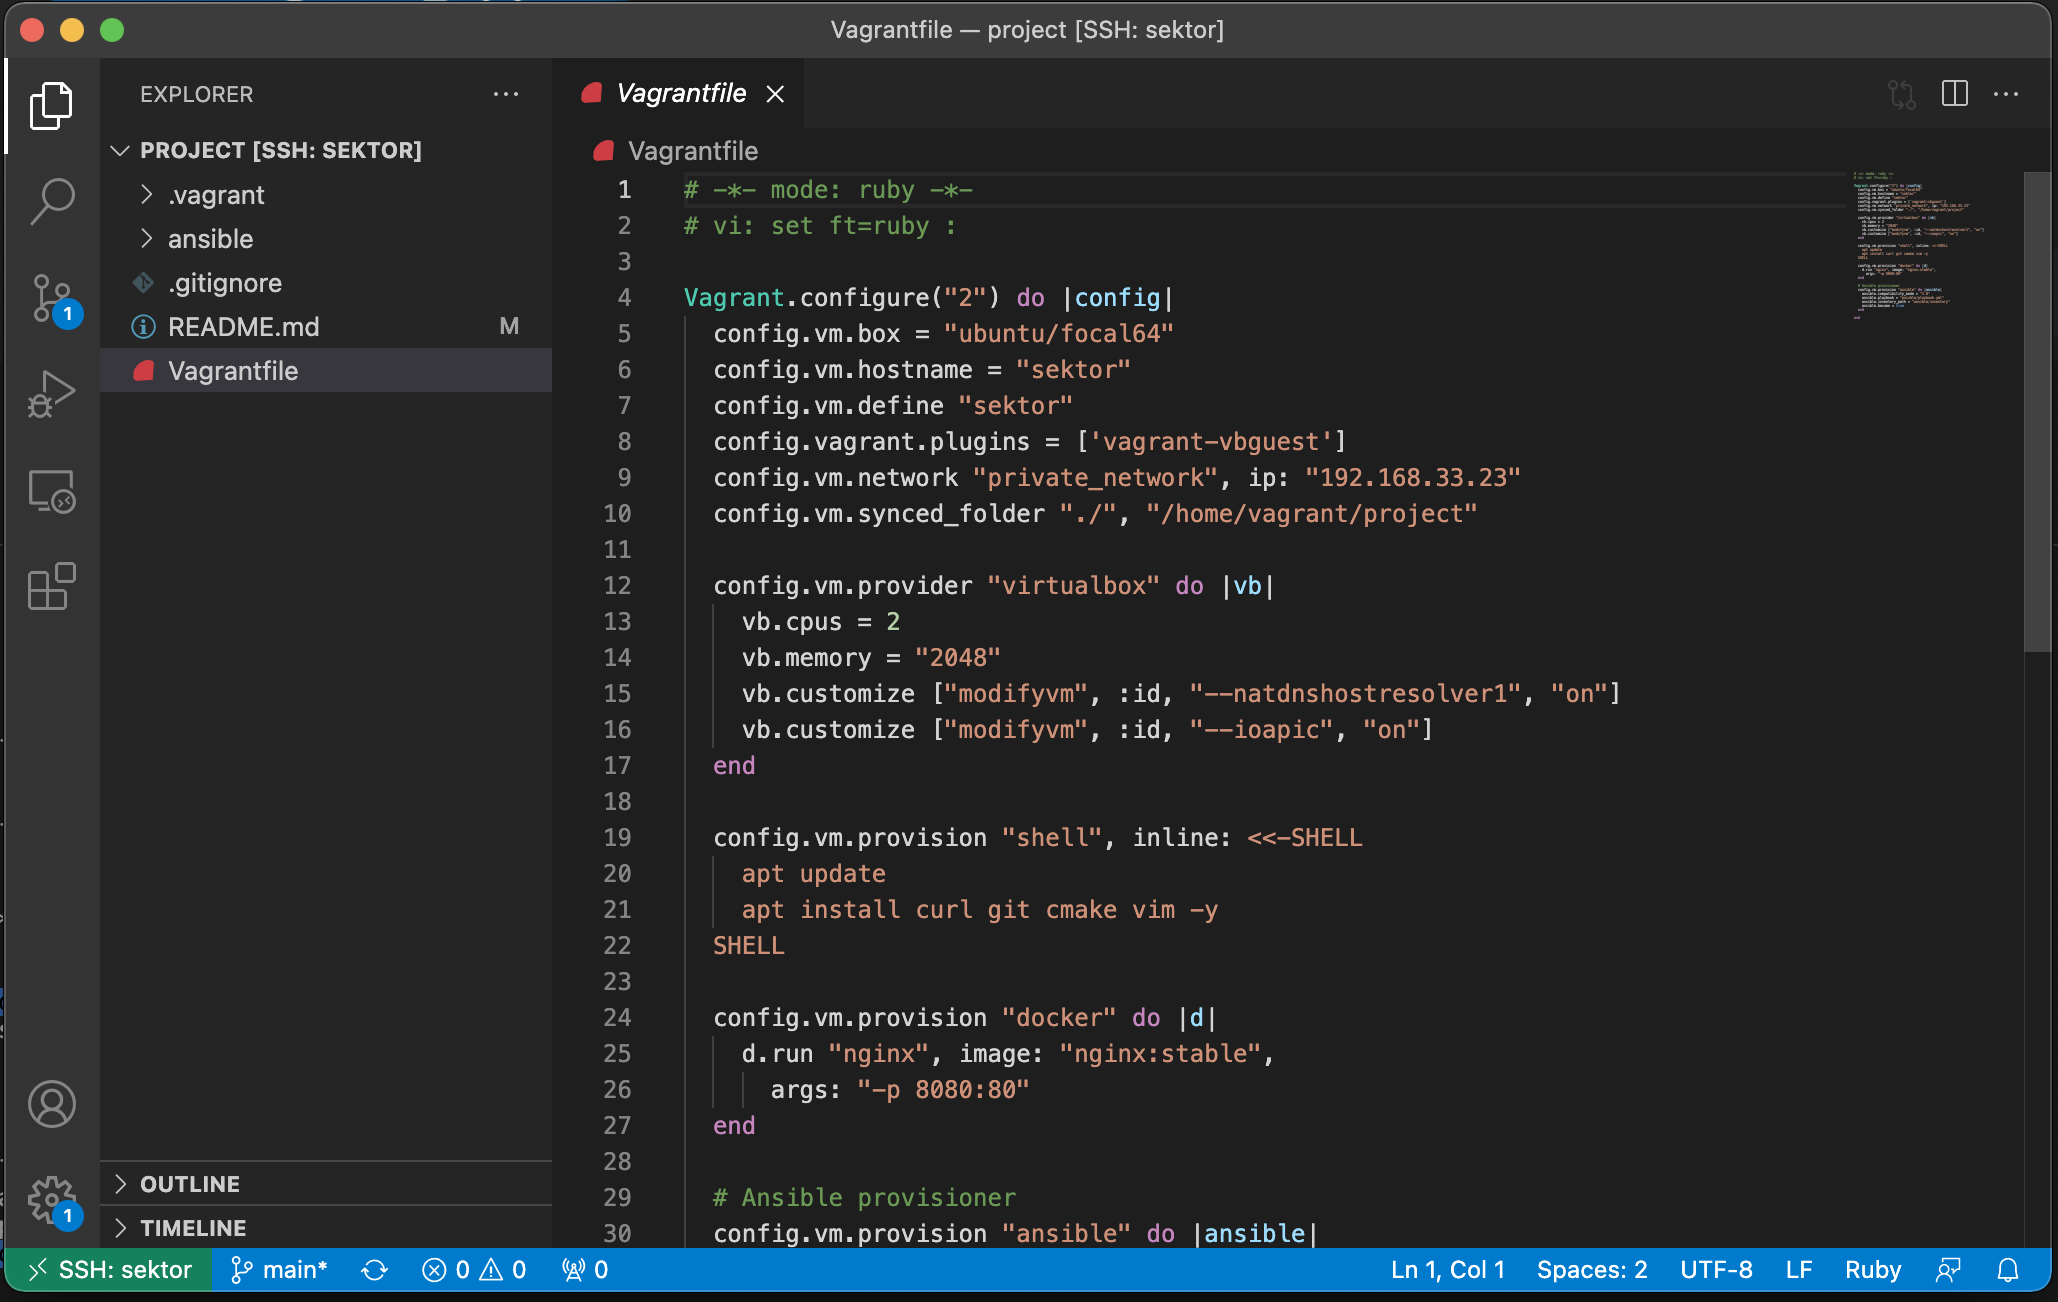
Task: Expand the .vagrant folder
Action: (x=326, y=195)
